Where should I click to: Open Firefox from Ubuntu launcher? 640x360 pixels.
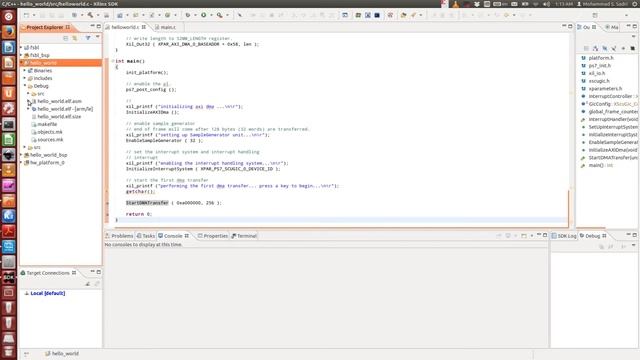click(9, 32)
